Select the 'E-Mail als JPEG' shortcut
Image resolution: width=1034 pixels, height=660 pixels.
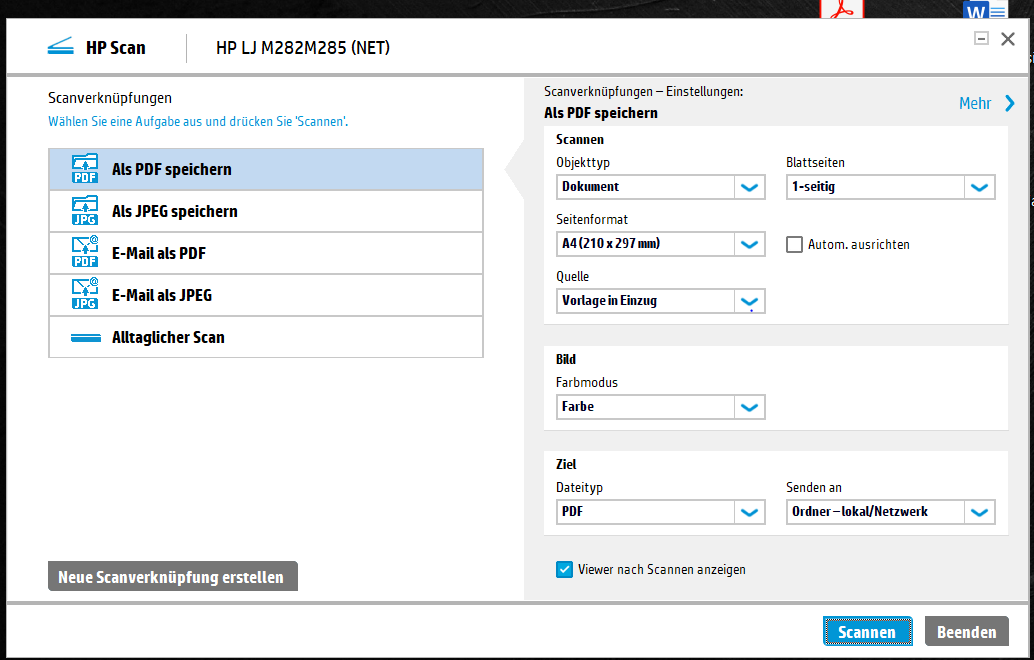[266, 295]
